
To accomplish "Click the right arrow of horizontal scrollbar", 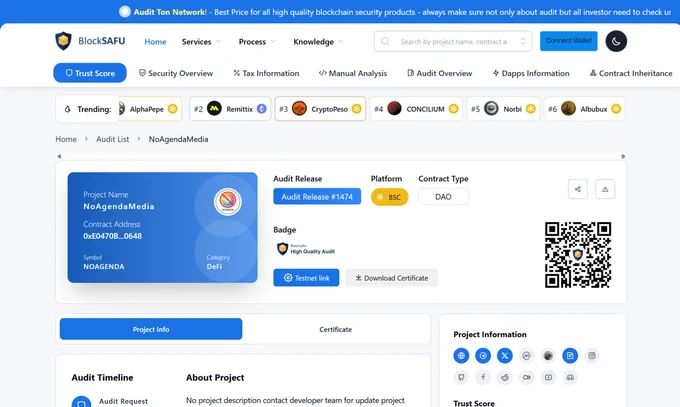I will [623, 156].
